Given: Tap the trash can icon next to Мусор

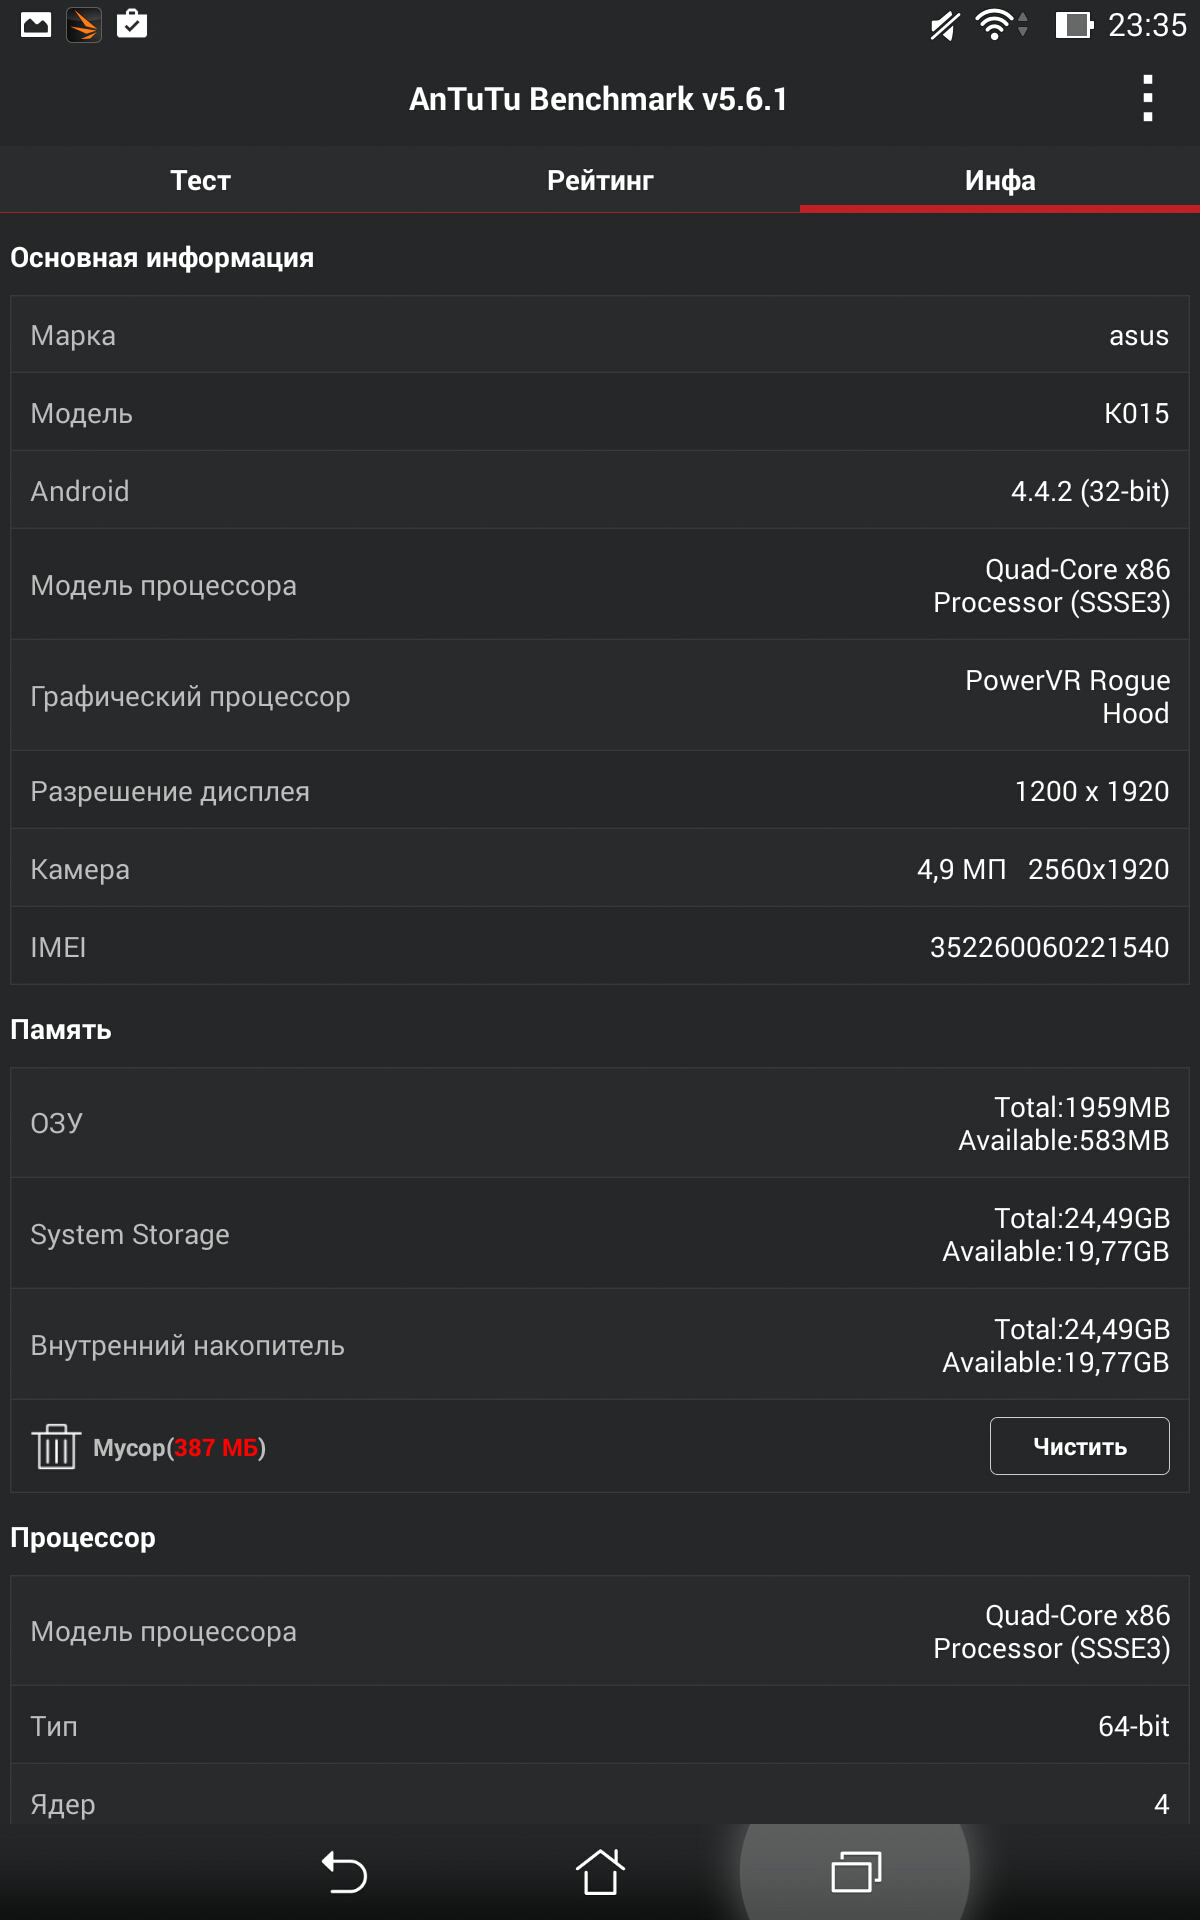Looking at the screenshot, I should coord(56,1447).
